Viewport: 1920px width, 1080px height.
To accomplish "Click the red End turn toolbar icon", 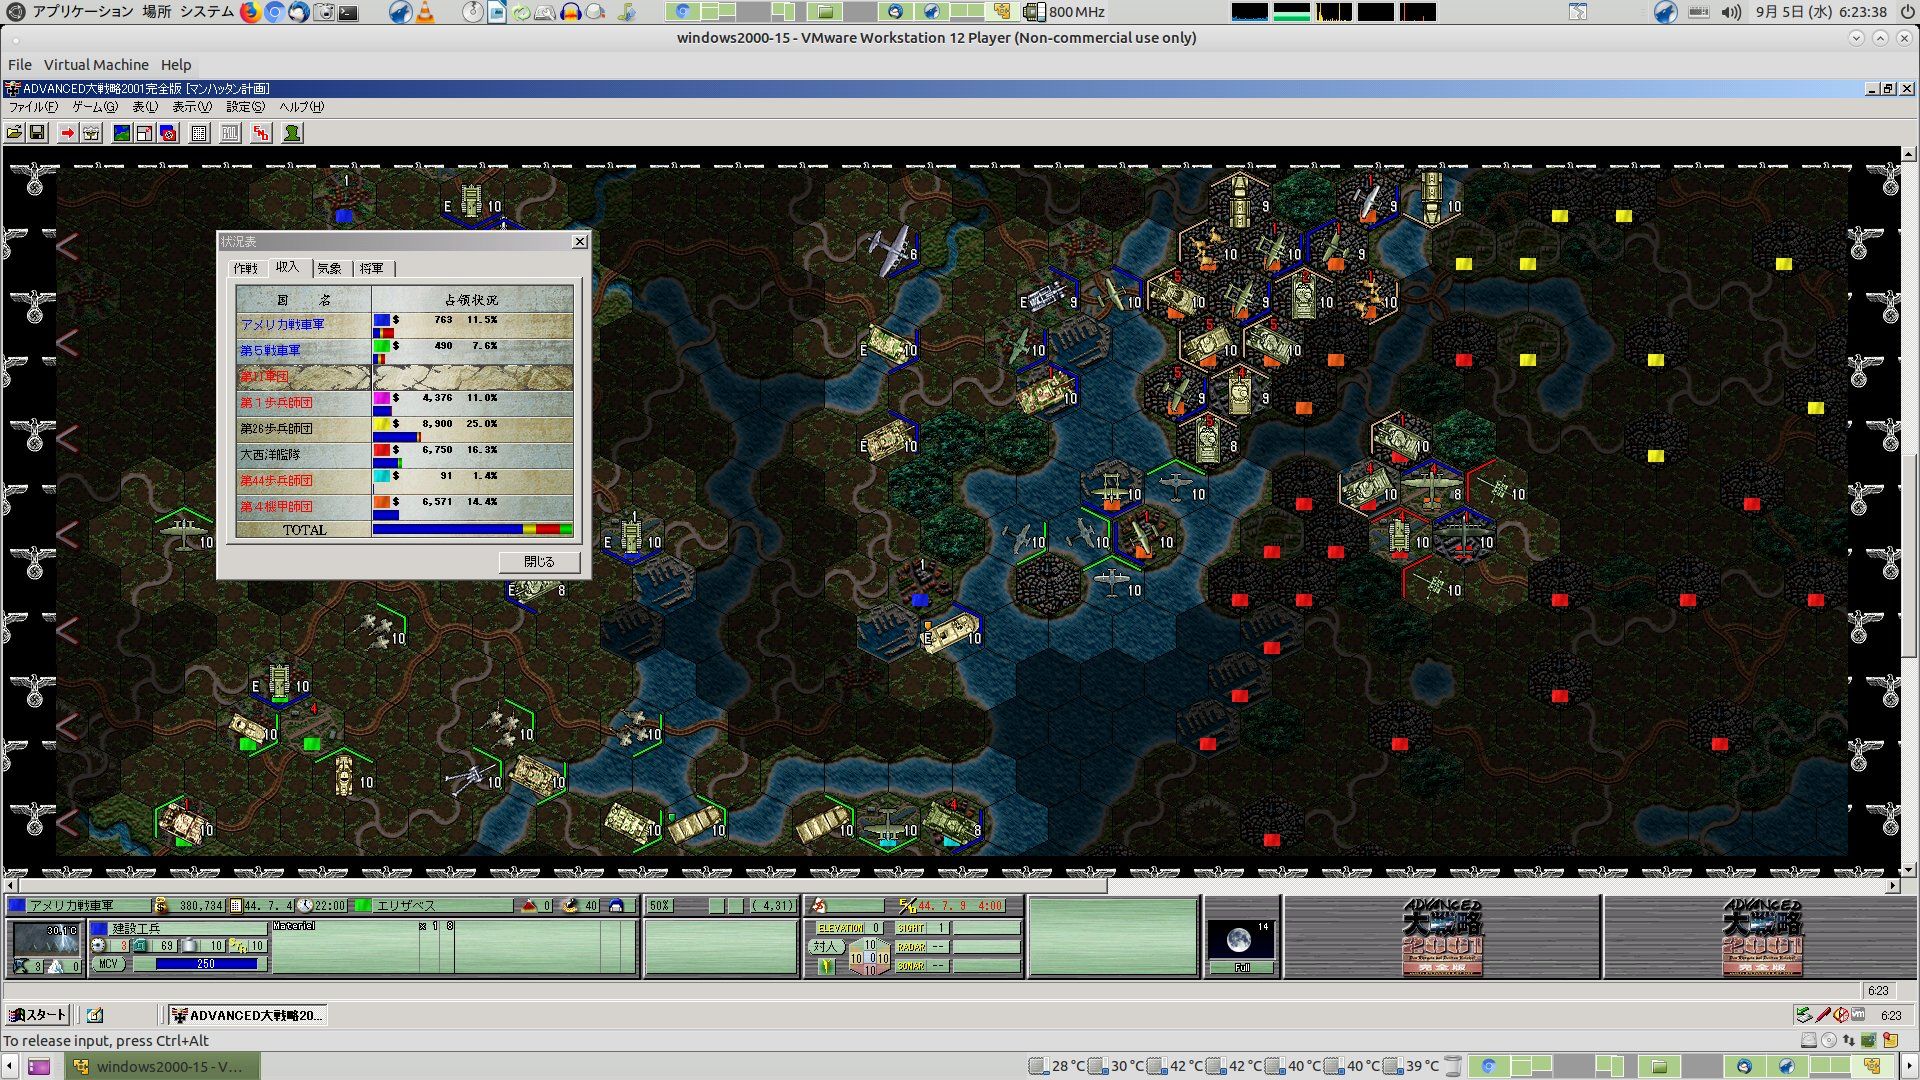I will click(261, 133).
